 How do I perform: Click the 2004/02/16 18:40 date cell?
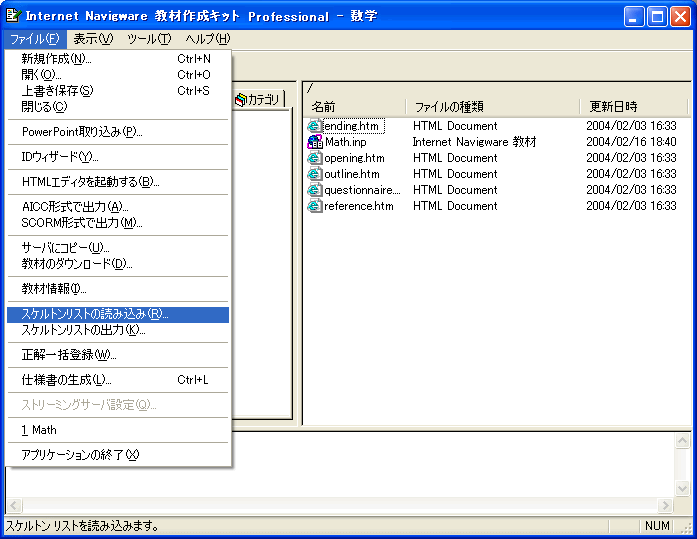click(x=631, y=142)
